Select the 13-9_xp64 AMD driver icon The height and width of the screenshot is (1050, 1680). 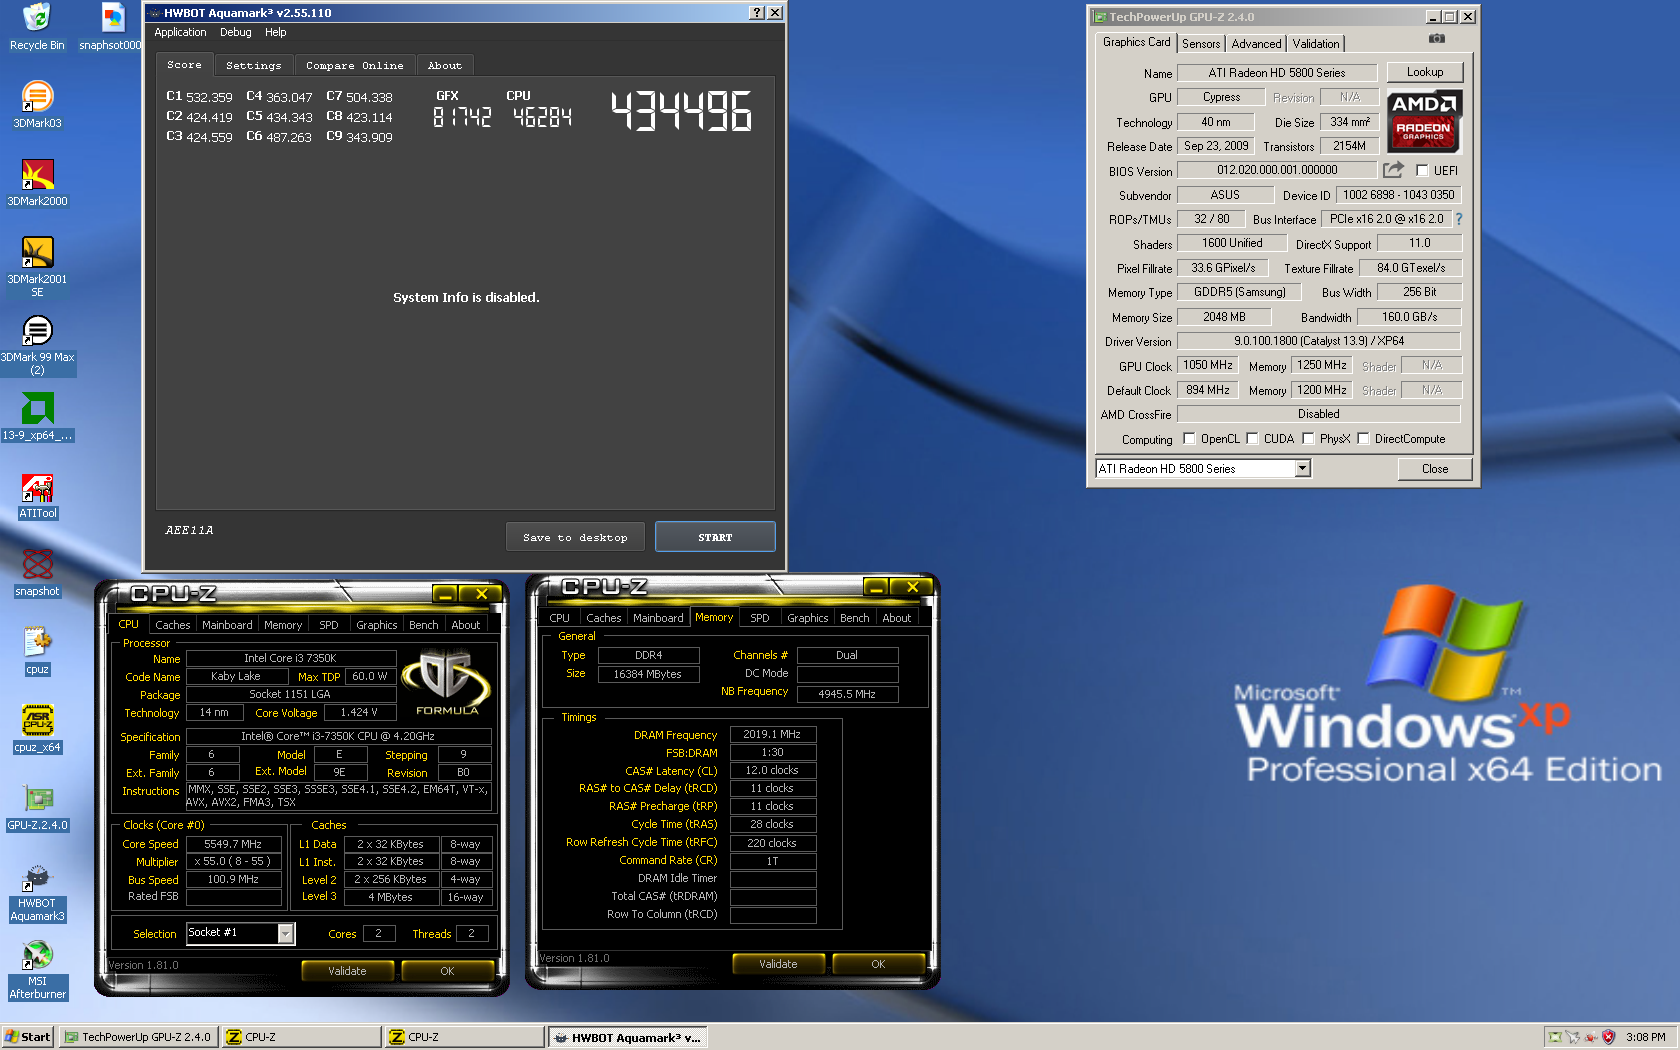point(37,416)
